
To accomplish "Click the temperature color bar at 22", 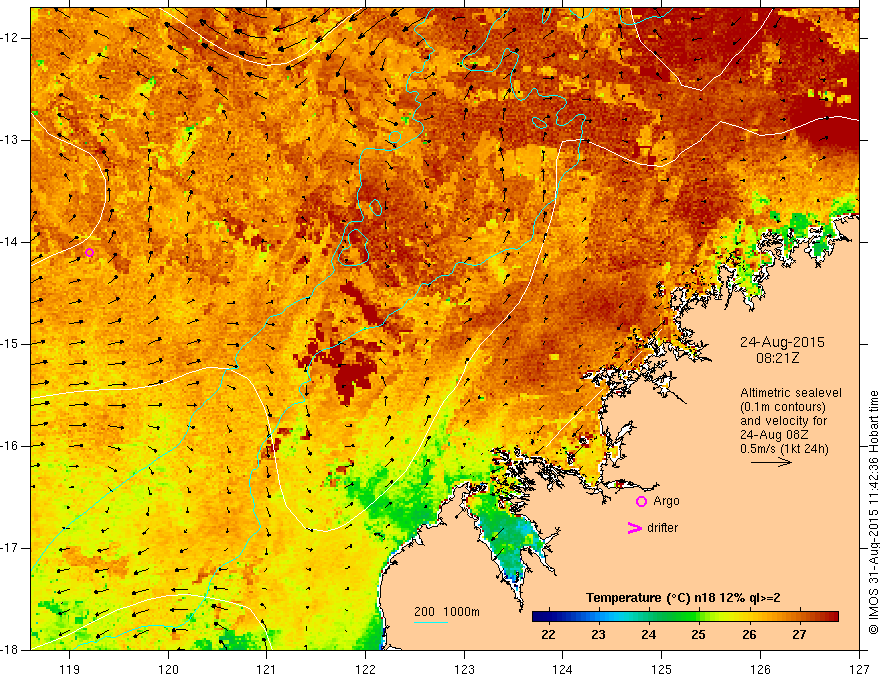I will pos(548,617).
